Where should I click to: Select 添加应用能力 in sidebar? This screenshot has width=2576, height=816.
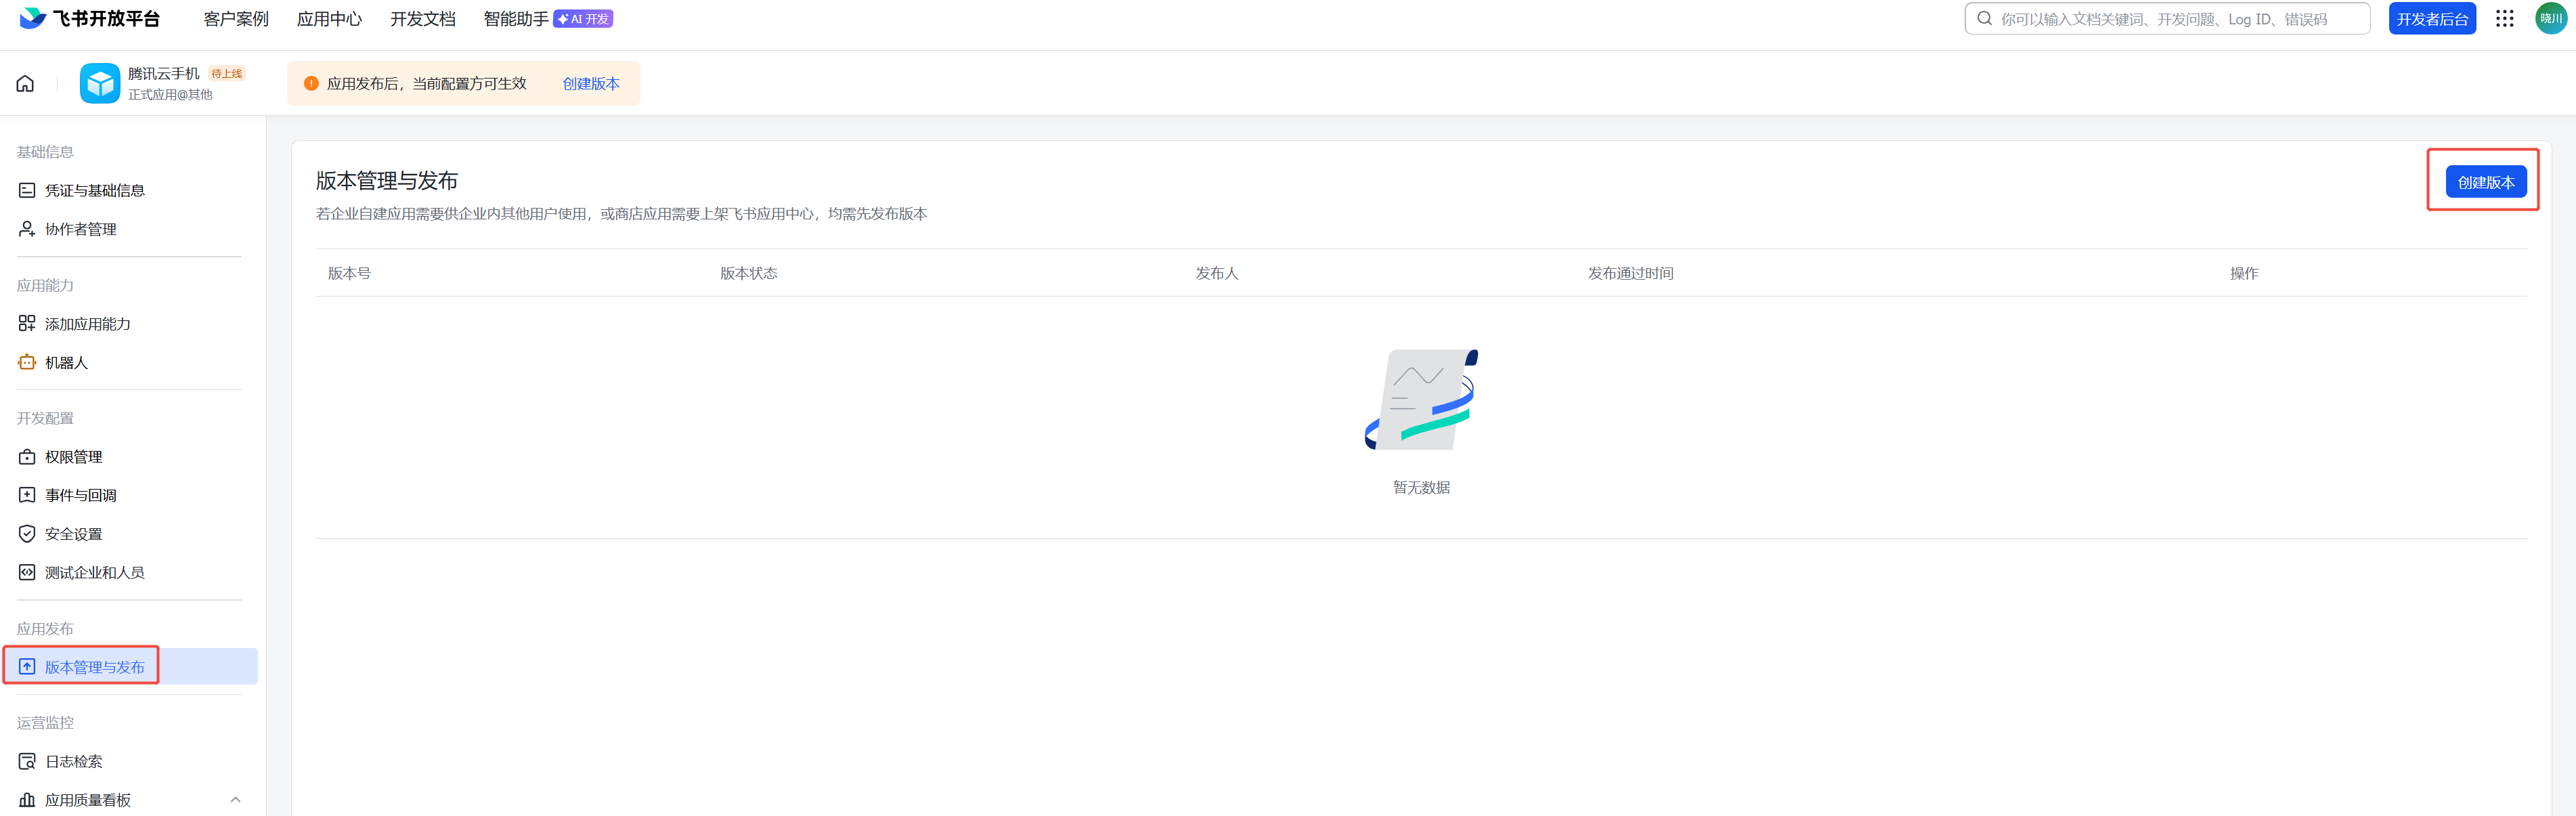87,324
